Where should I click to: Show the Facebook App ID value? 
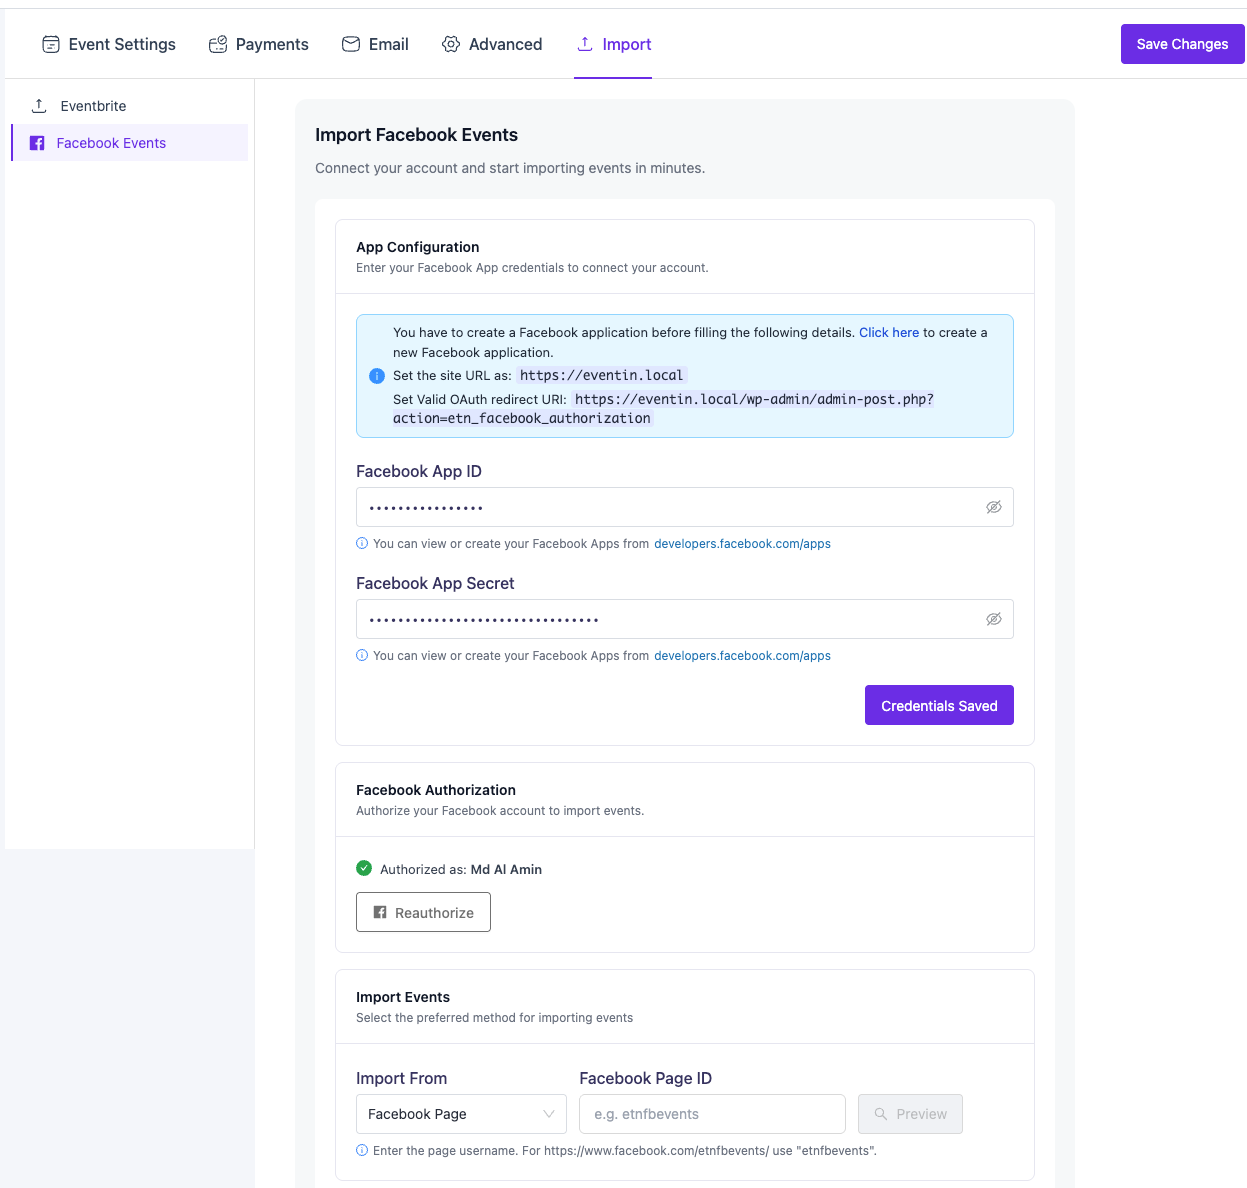(993, 507)
